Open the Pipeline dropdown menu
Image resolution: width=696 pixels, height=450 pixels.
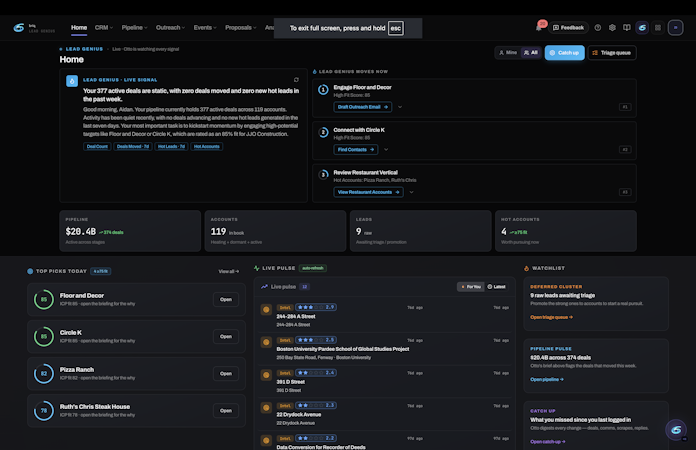pyautogui.click(x=134, y=28)
